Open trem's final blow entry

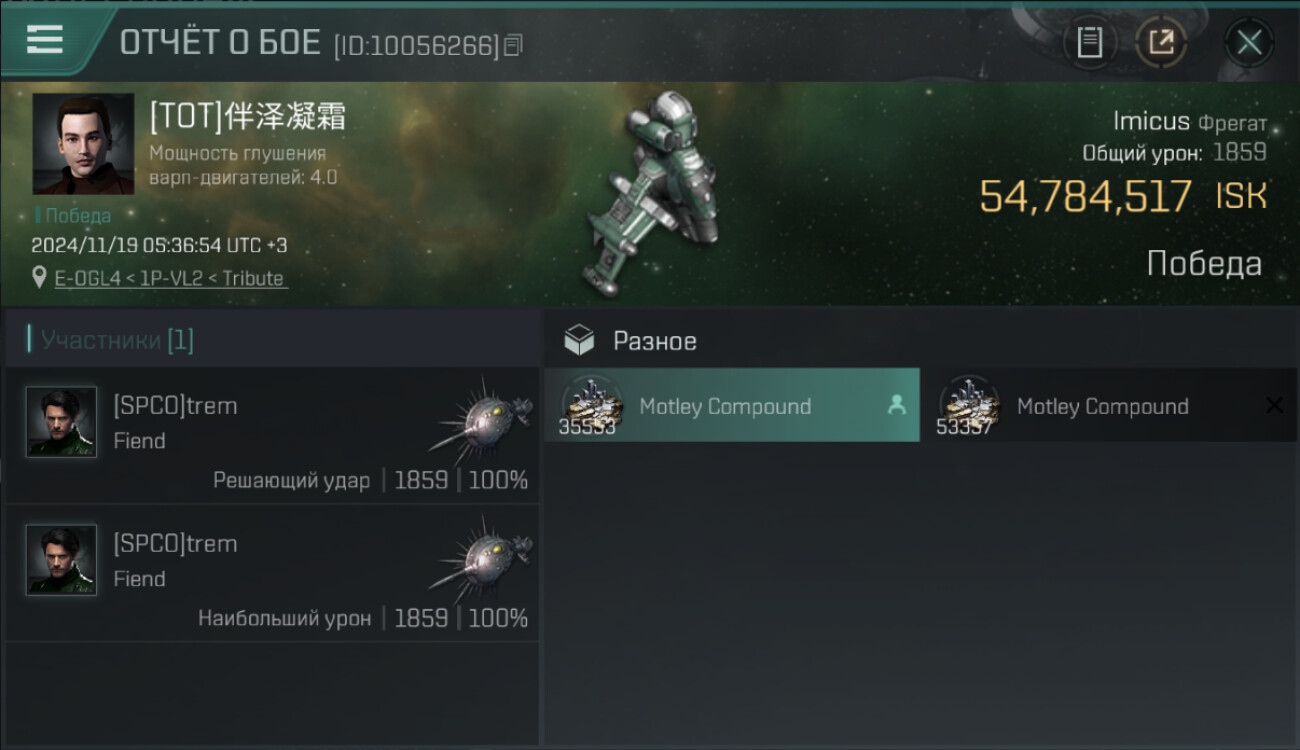272,435
